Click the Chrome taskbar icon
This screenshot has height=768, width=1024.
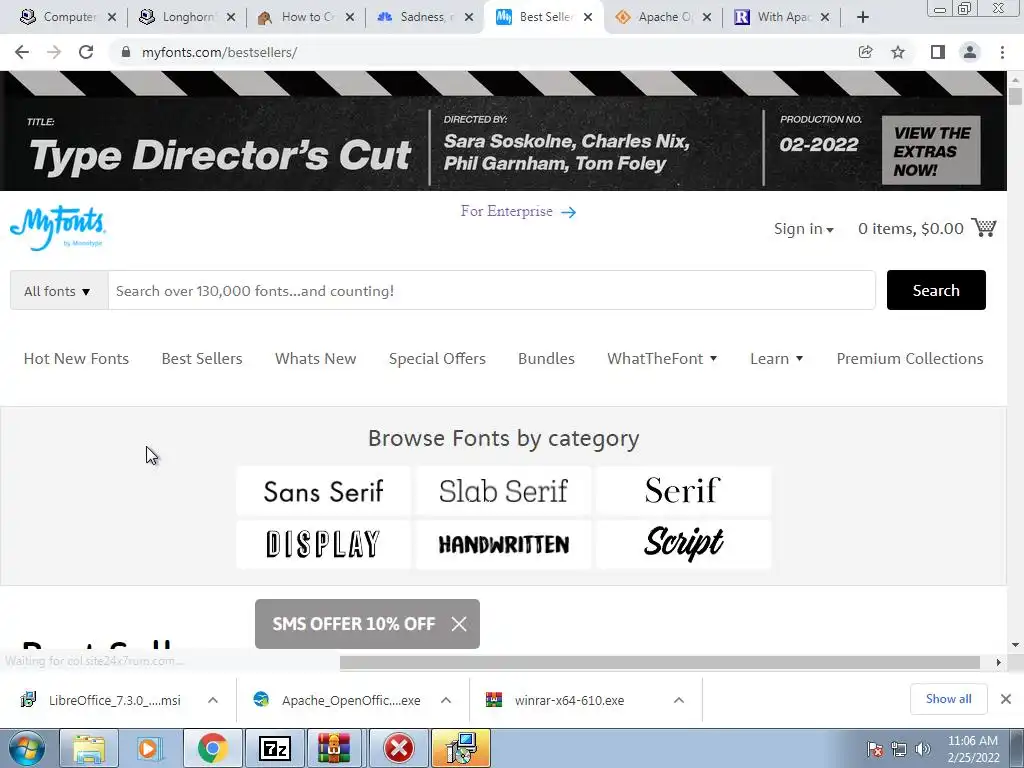pyautogui.click(x=212, y=748)
